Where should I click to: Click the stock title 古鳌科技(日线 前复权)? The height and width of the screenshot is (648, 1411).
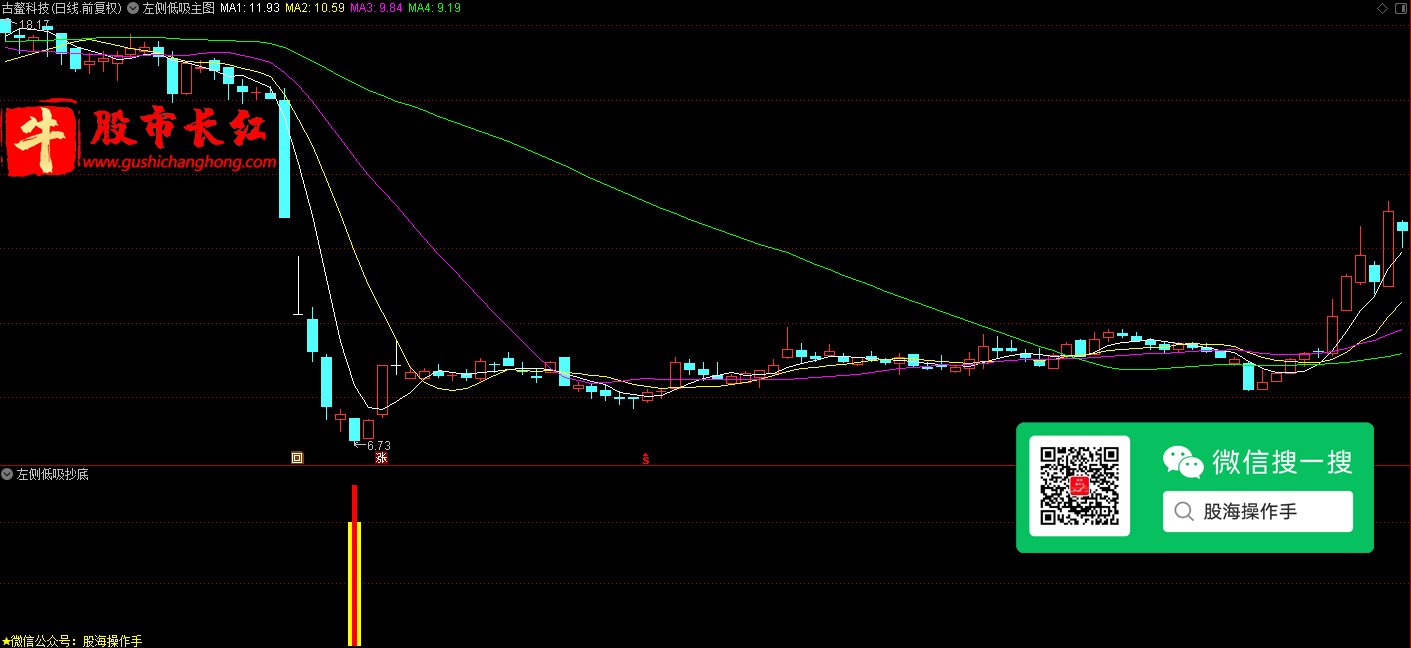(x=62, y=8)
